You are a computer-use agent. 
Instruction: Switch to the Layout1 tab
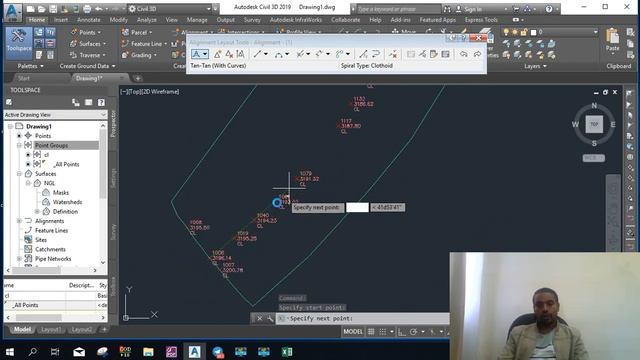pyautogui.click(x=51, y=329)
